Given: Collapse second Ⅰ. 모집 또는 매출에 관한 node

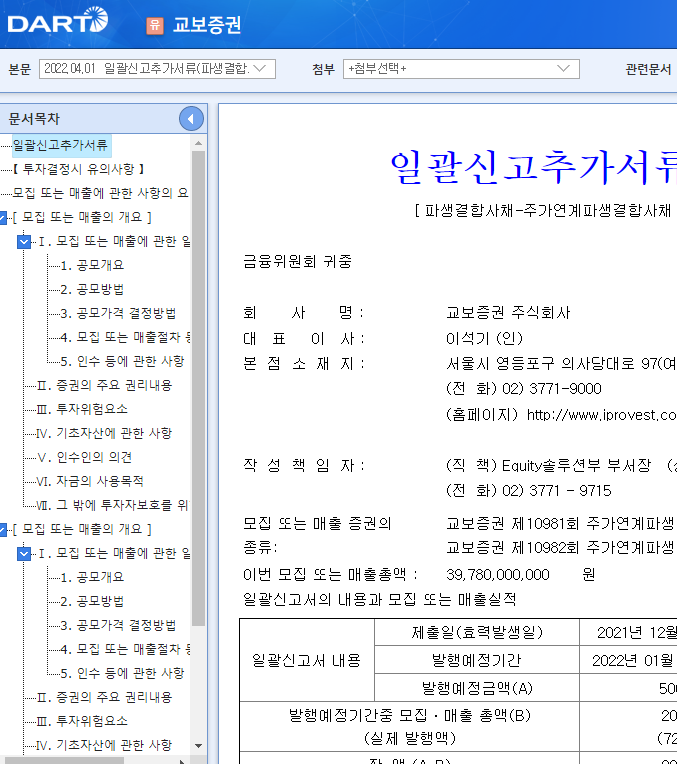Looking at the screenshot, I should click(24, 553).
